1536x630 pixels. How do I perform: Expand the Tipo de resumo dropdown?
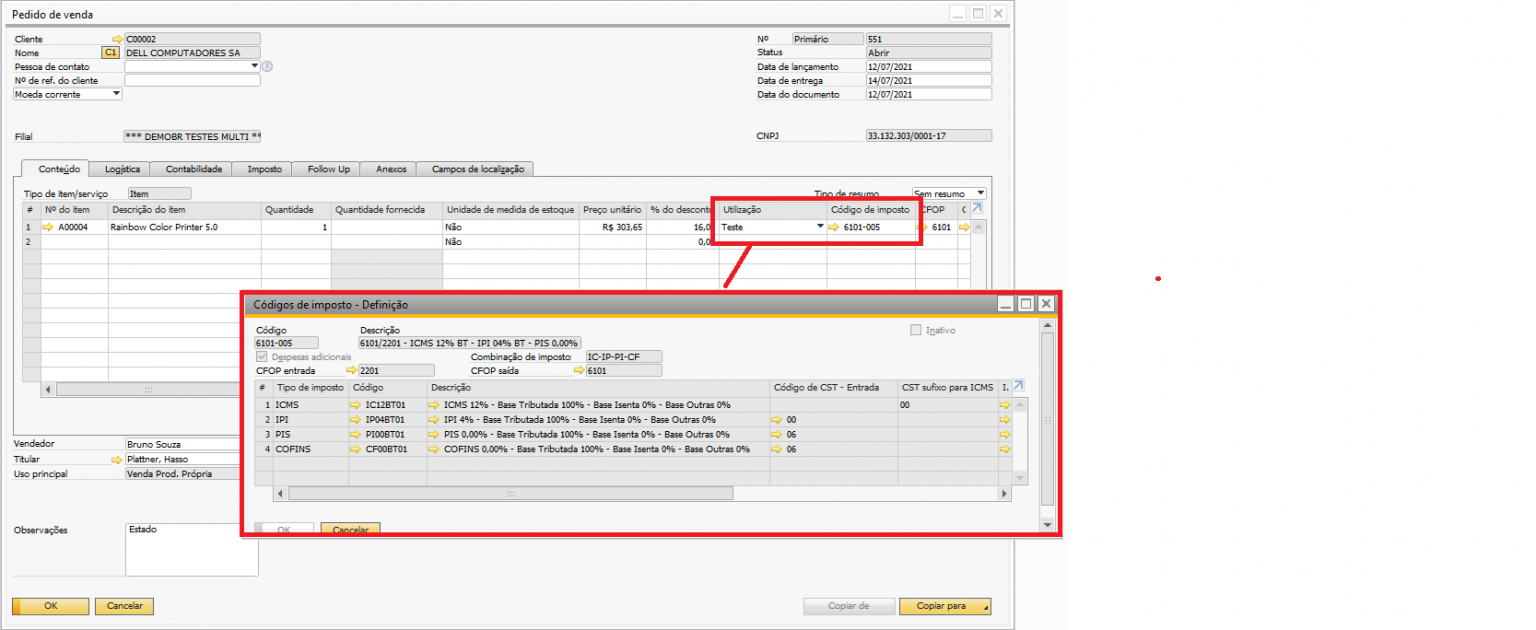[x=980, y=193]
